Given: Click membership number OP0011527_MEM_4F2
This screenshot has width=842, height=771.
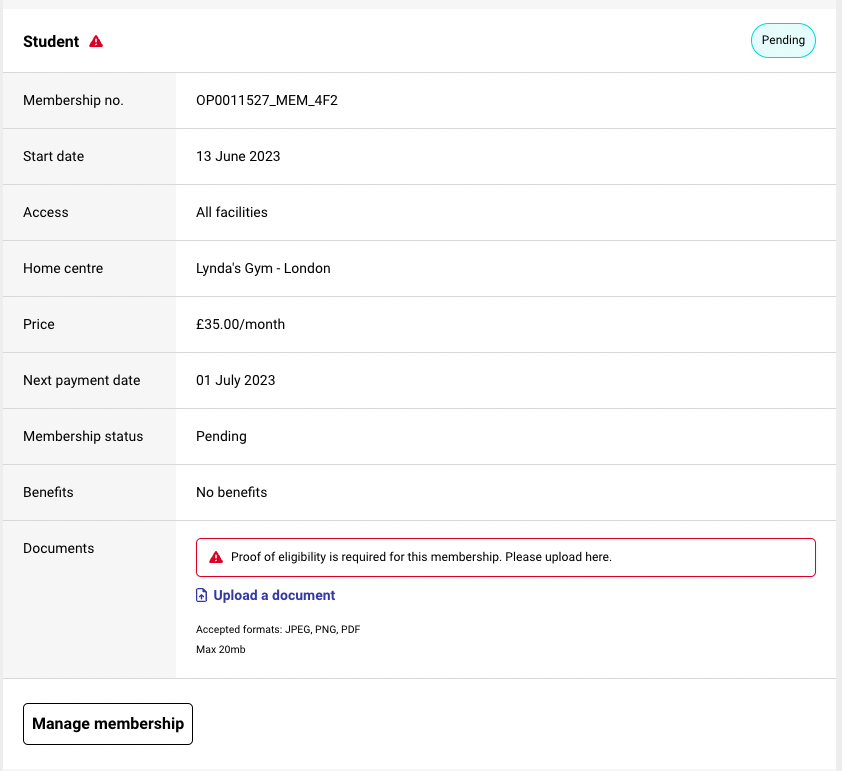Looking at the screenshot, I should click(x=267, y=100).
